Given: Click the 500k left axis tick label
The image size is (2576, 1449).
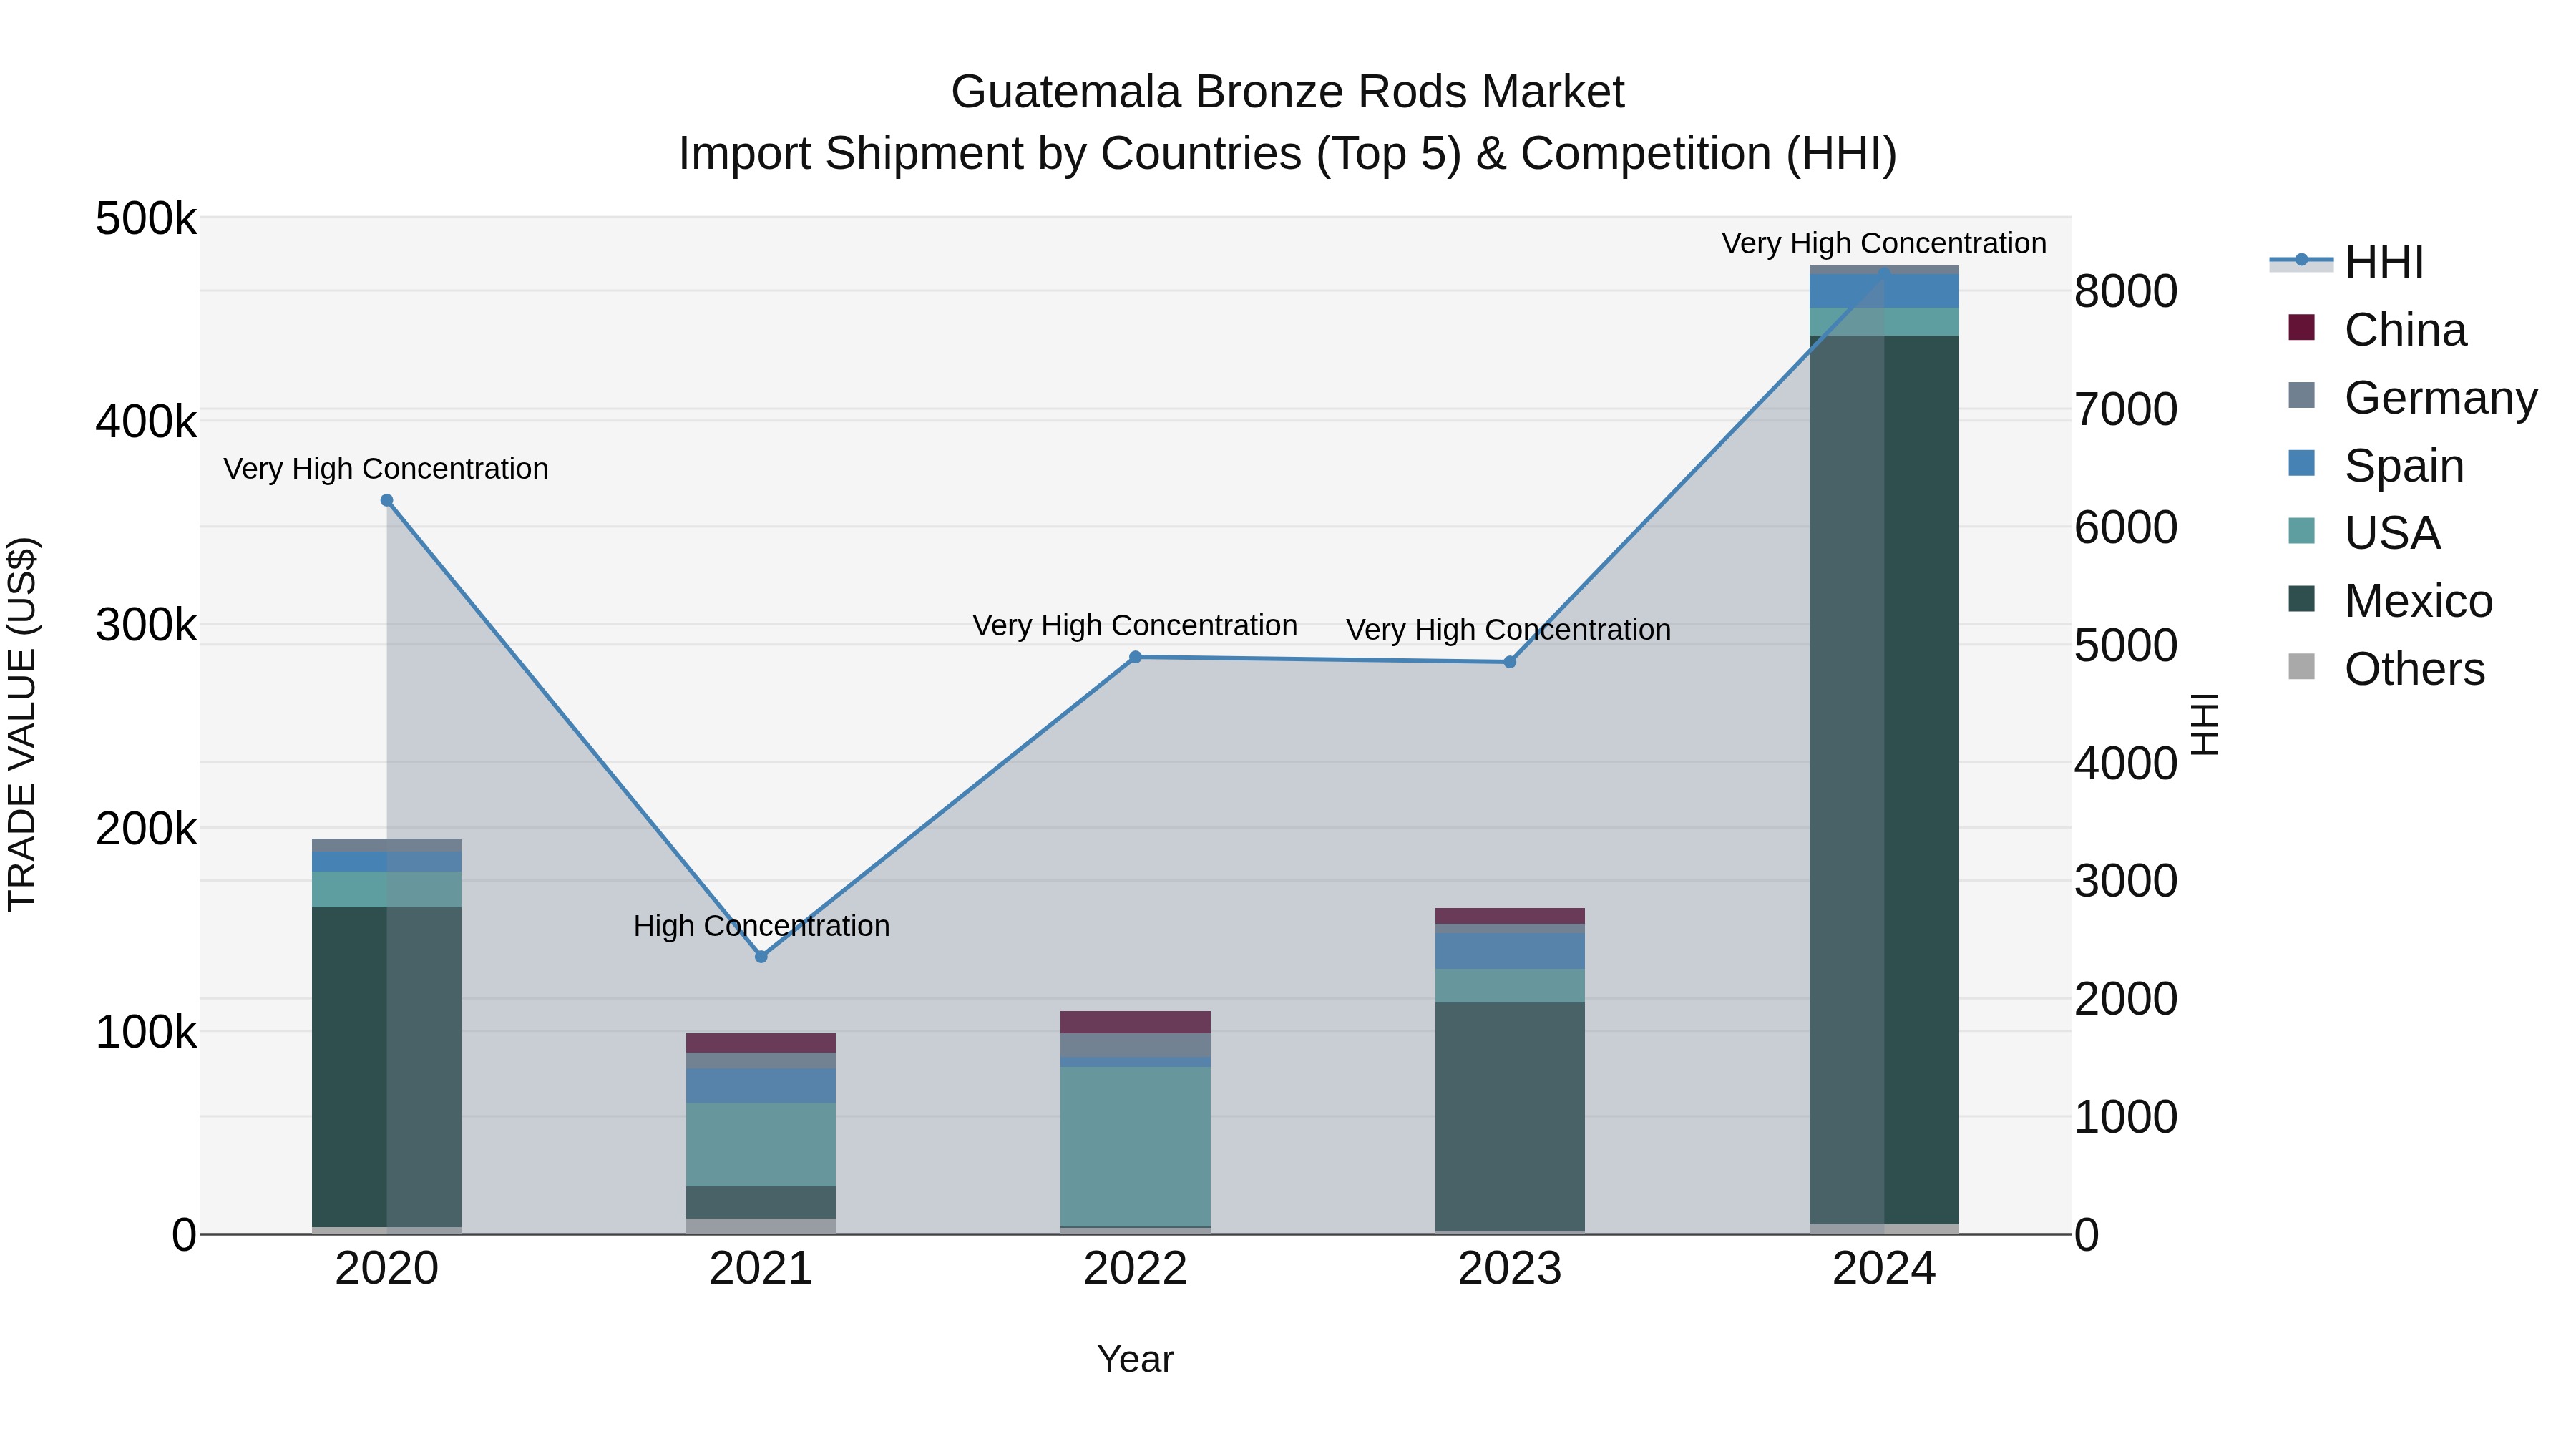Looking at the screenshot, I should 146,219.
